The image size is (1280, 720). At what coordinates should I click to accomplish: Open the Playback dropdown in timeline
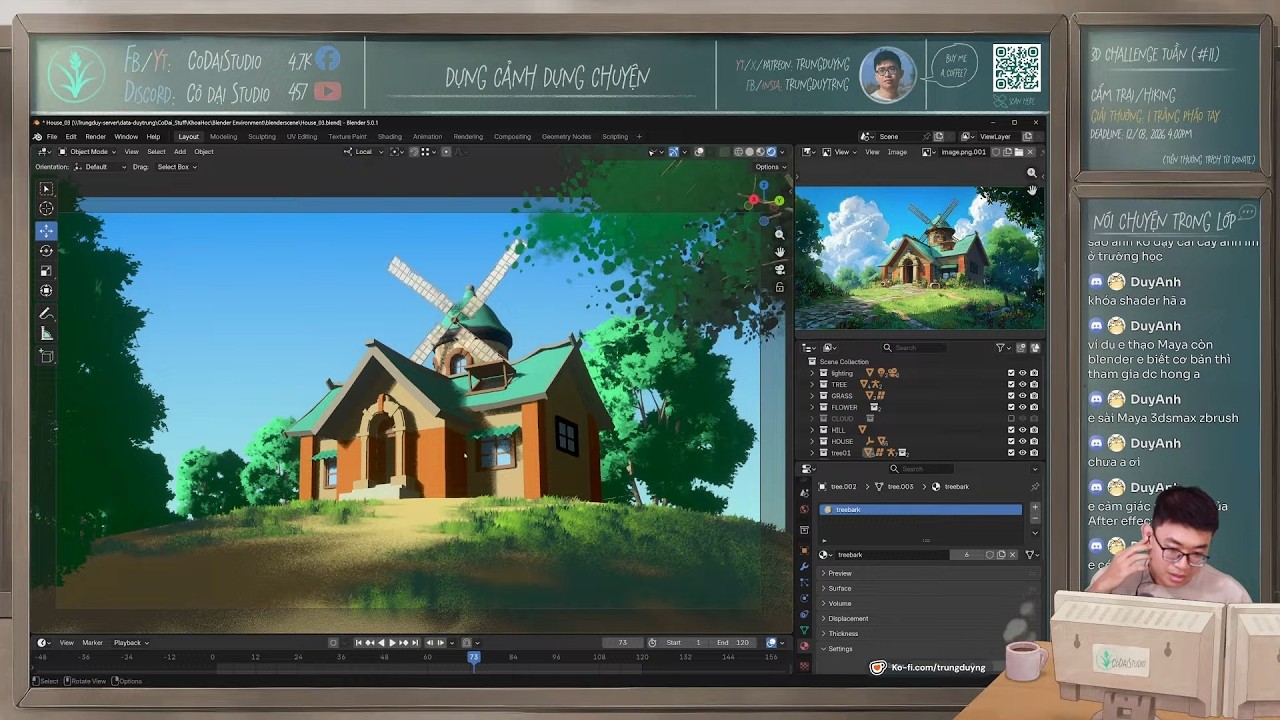point(131,643)
